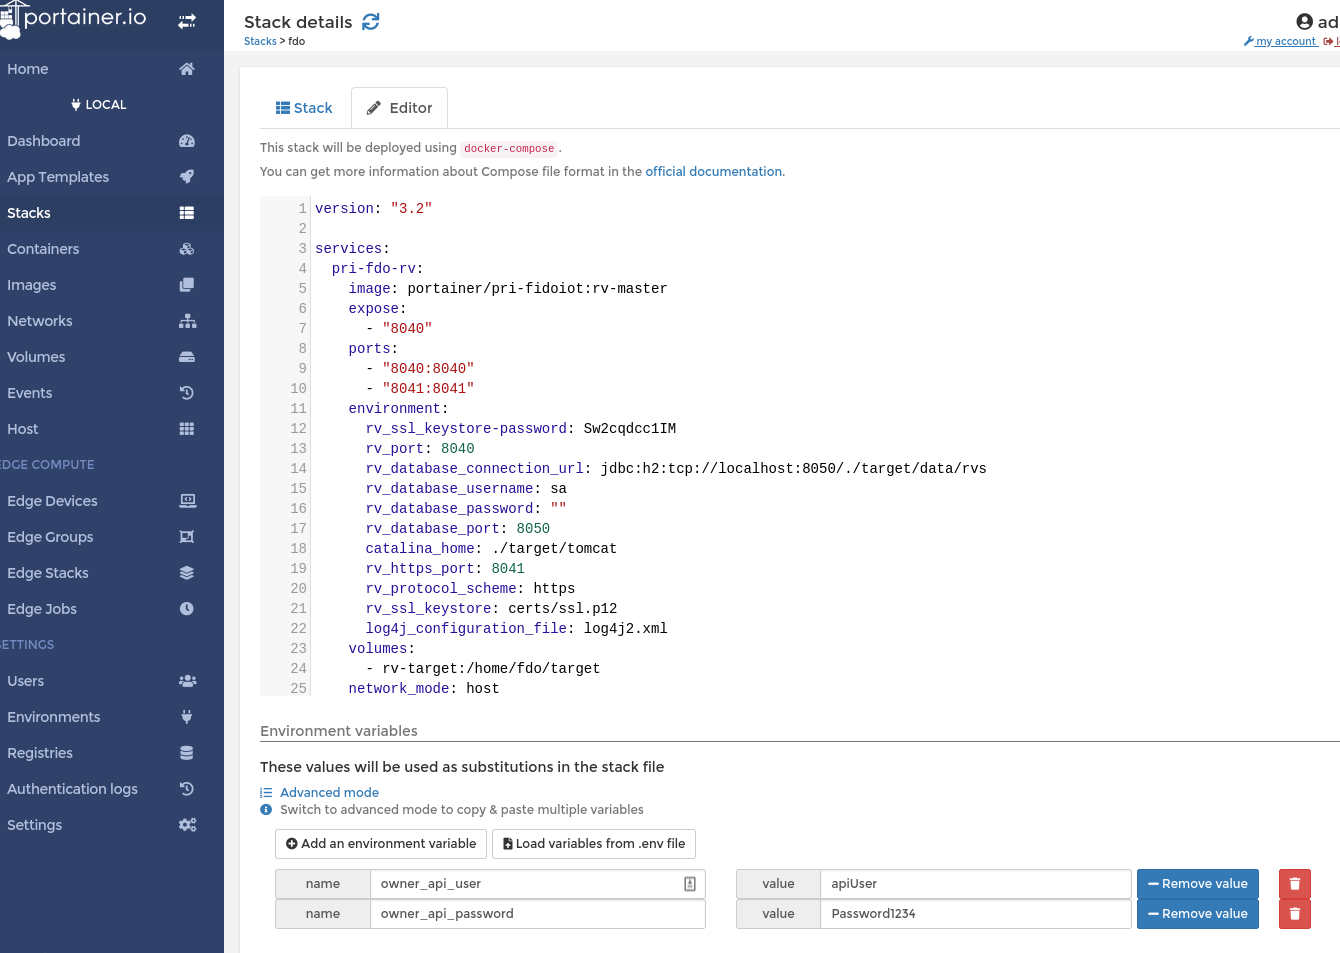Click the App Templates rocket icon
This screenshot has height=953, width=1340.
click(187, 177)
